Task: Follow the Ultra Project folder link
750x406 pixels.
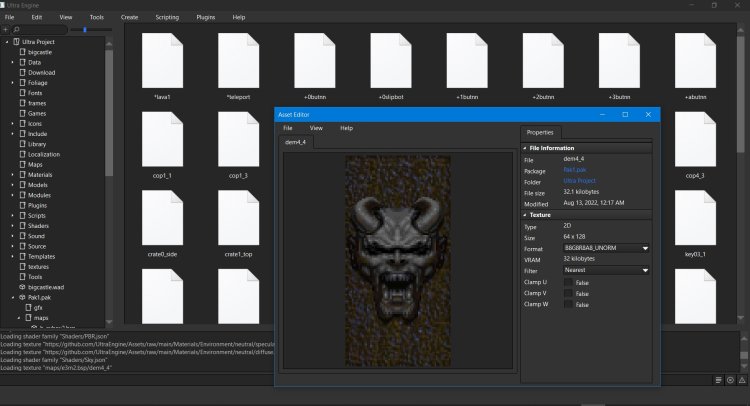Action: [x=582, y=181]
